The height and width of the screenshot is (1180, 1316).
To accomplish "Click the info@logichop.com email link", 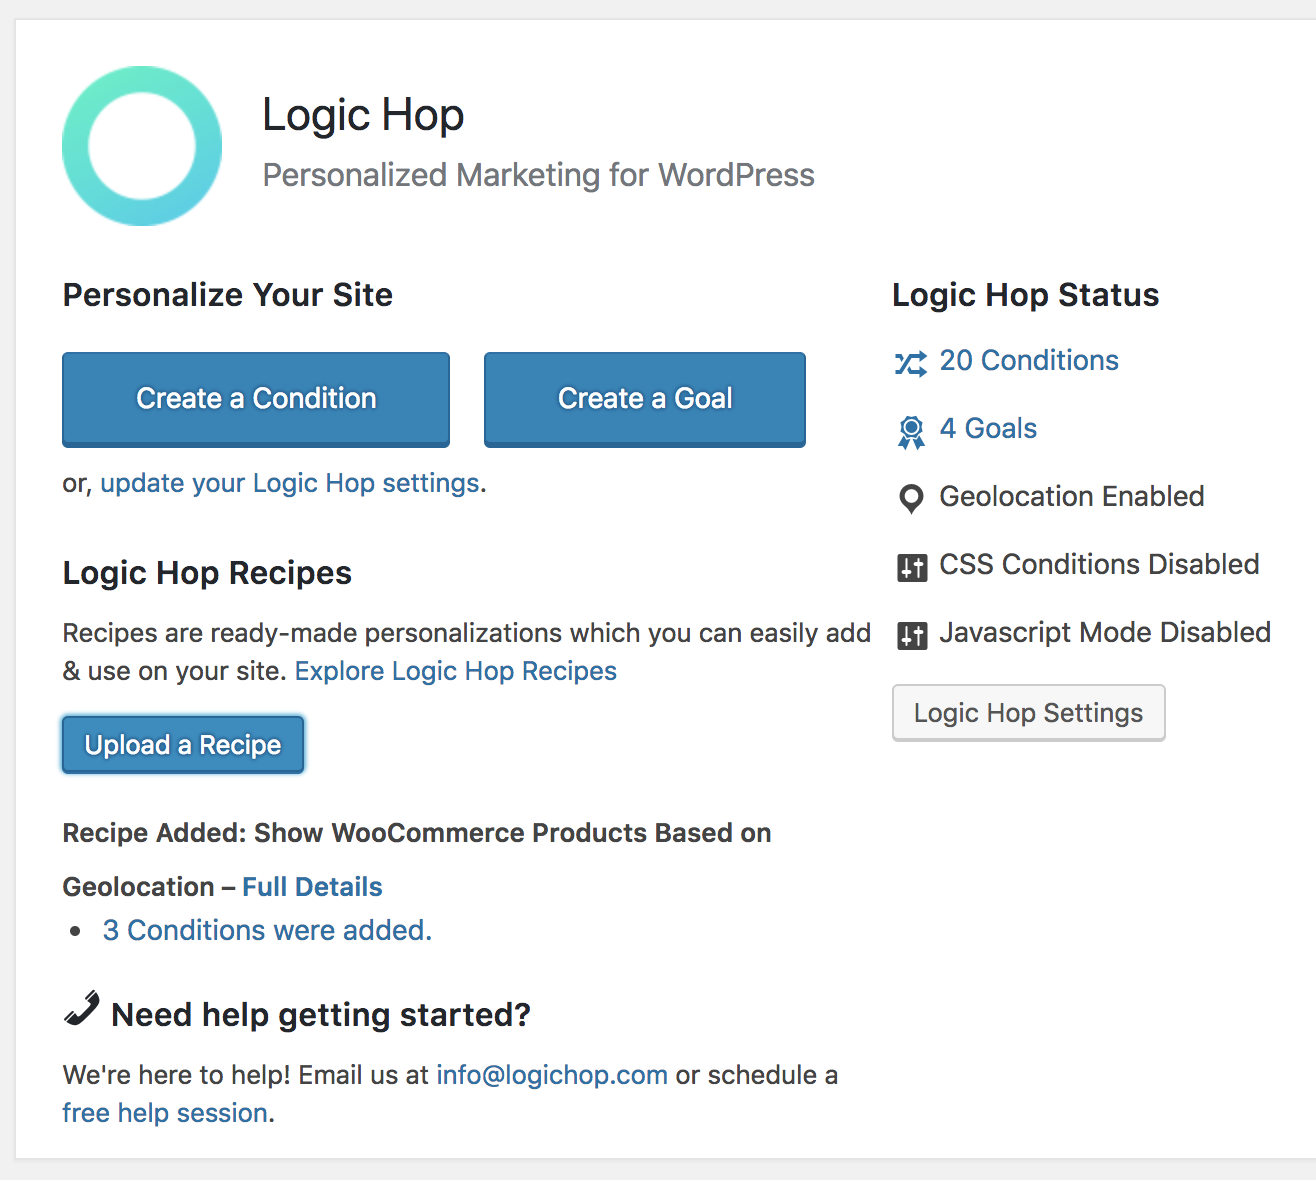I will click(x=552, y=1075).
